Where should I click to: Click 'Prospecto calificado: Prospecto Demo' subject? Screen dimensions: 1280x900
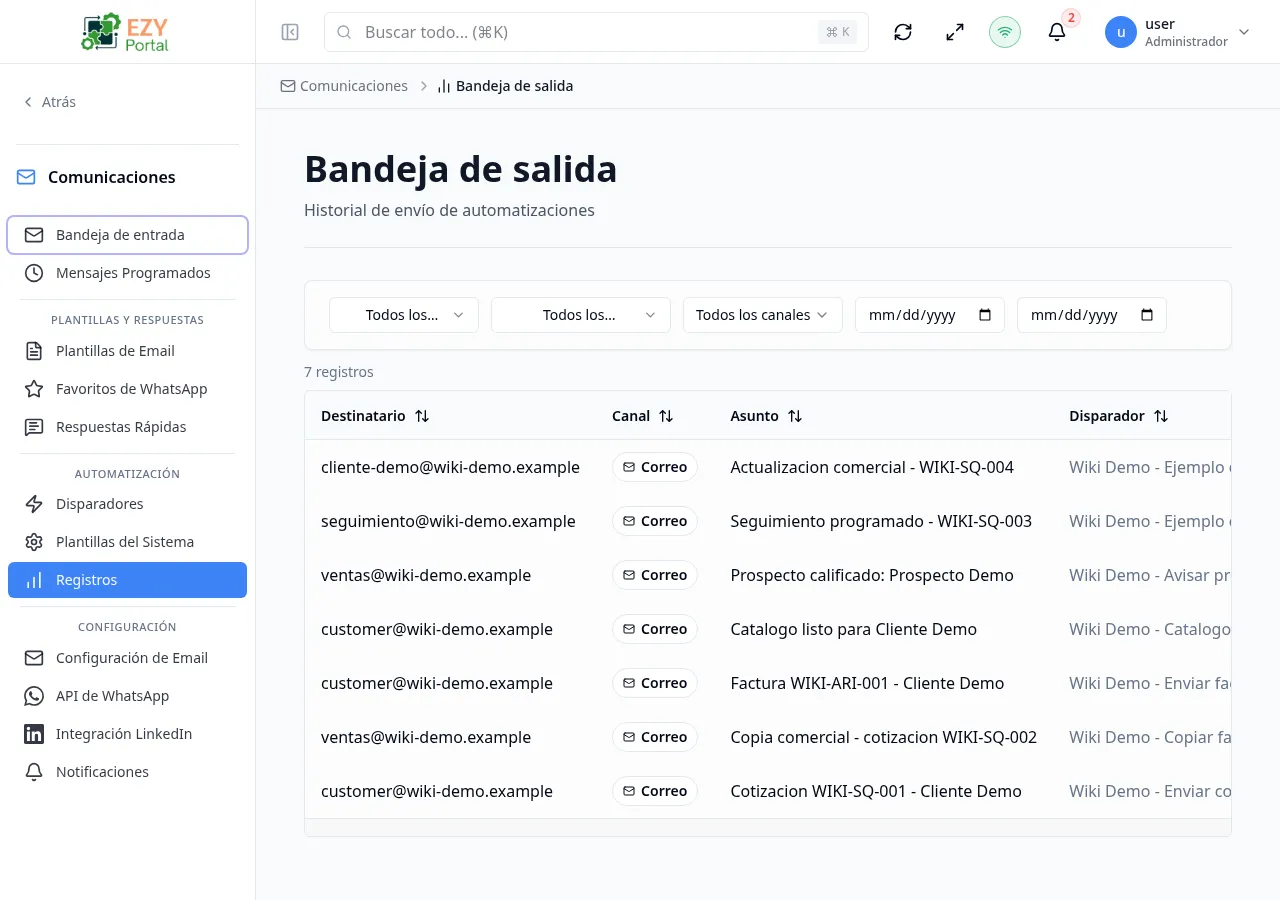[872, 575]
